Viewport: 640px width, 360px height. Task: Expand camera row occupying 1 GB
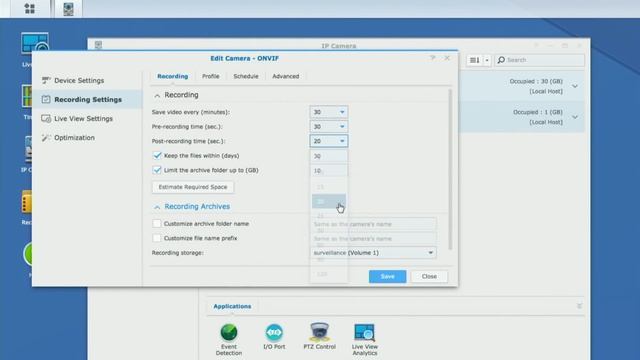tap(575, 117)
